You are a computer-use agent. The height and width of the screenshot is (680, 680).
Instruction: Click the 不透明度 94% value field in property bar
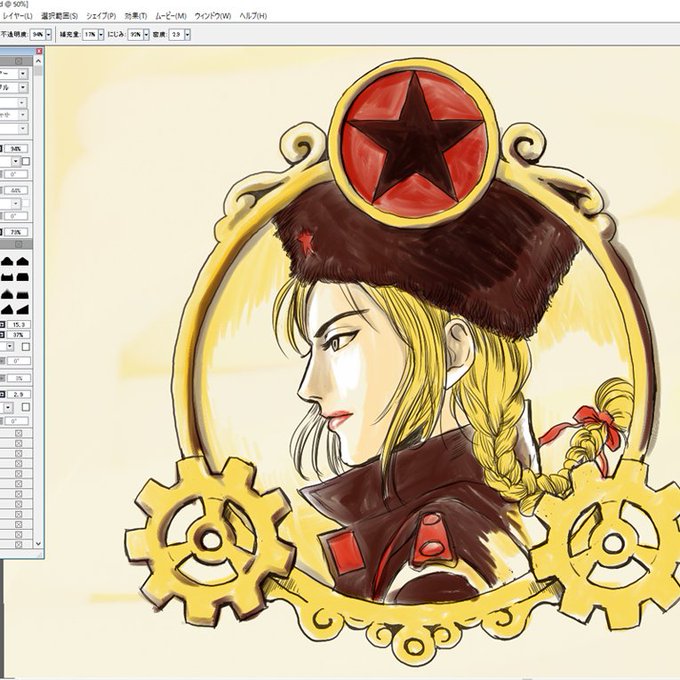click(38, 34)
